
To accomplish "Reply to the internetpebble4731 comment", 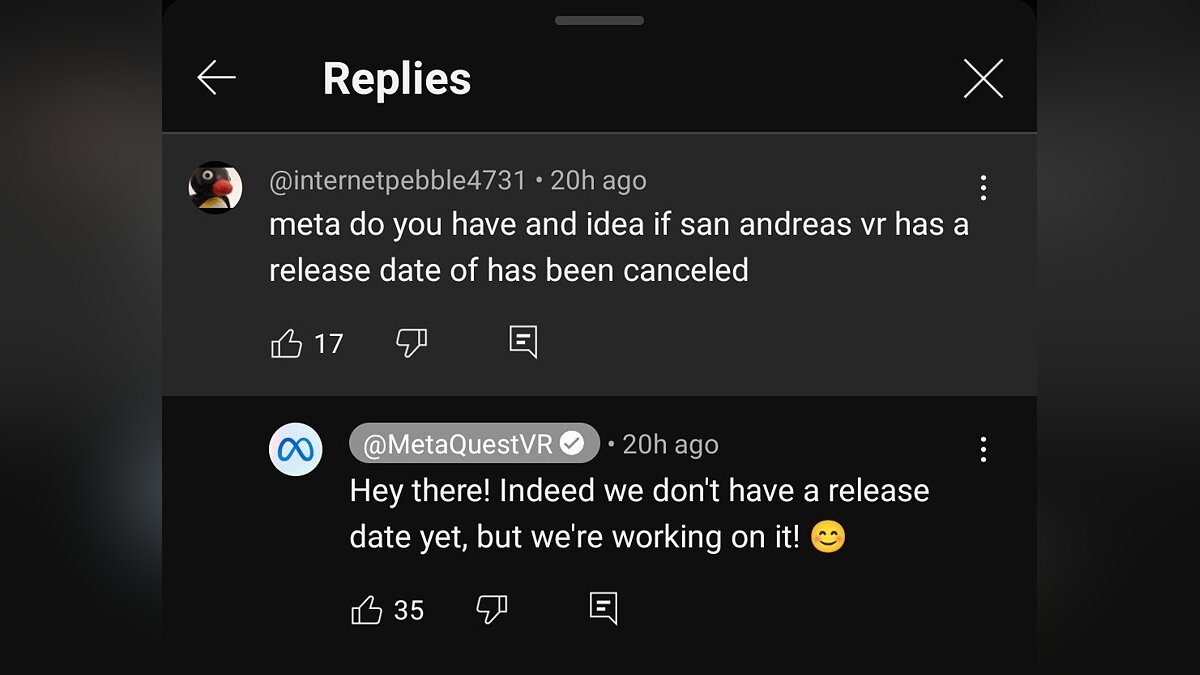I will click(523, 342).
